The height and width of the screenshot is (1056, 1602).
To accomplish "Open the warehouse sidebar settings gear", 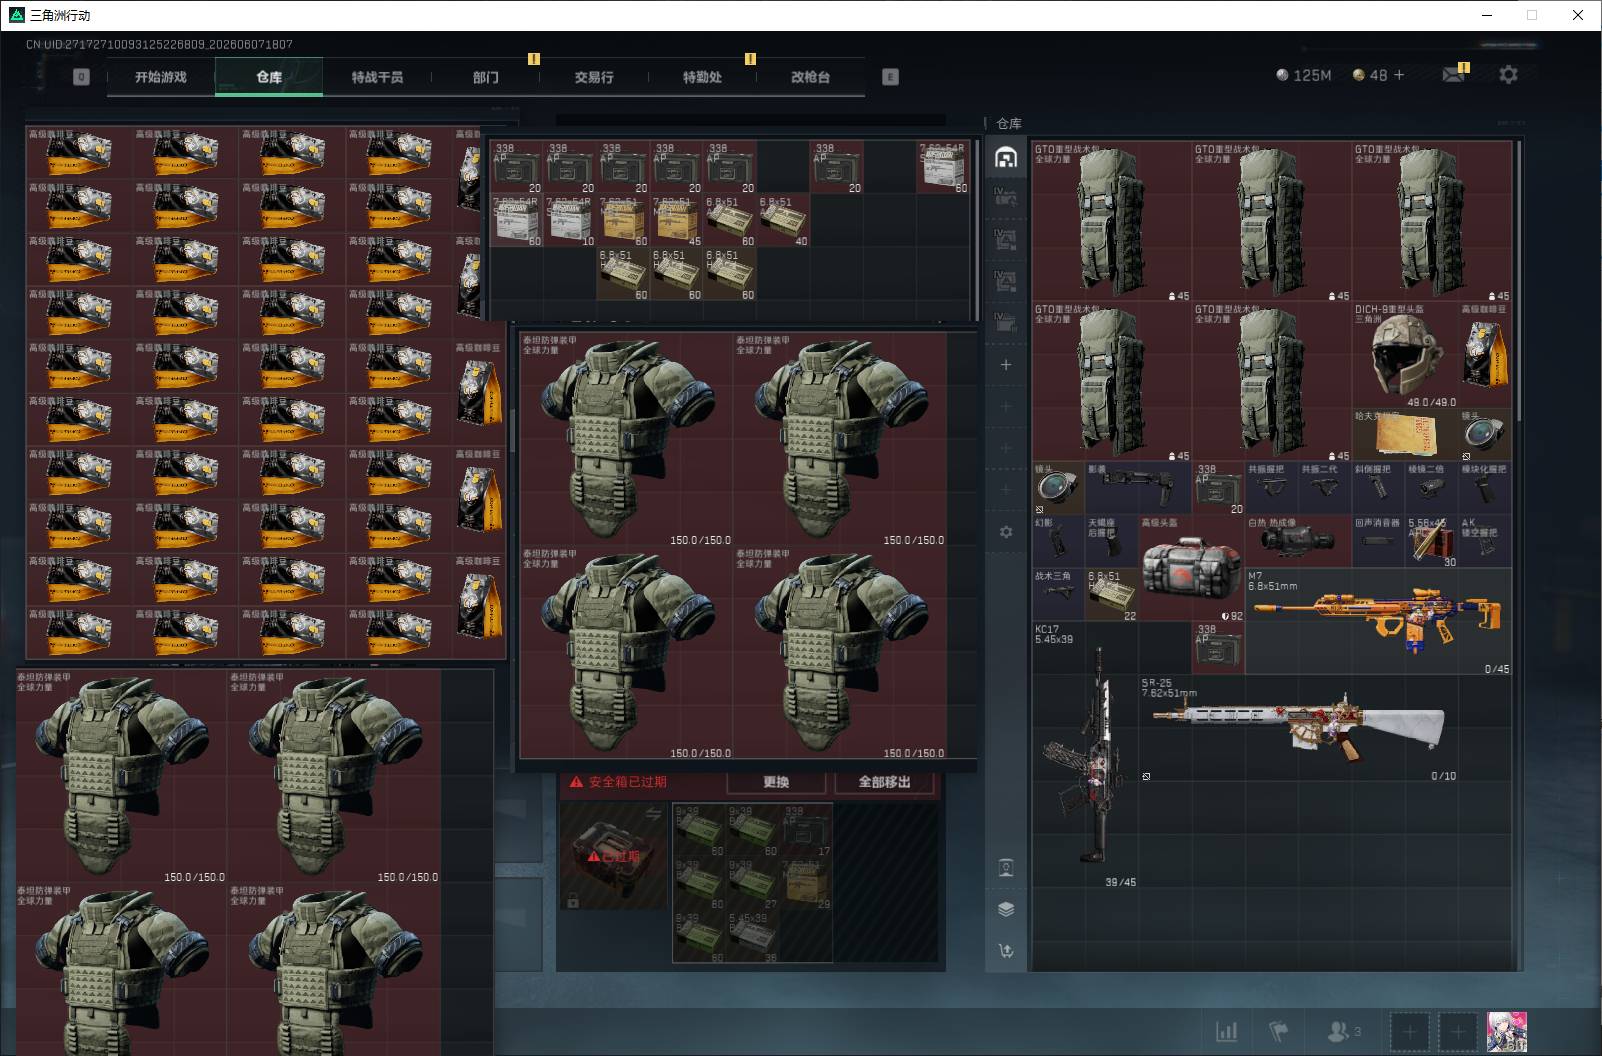I will pyautogui.click(x=1006, y=532).
